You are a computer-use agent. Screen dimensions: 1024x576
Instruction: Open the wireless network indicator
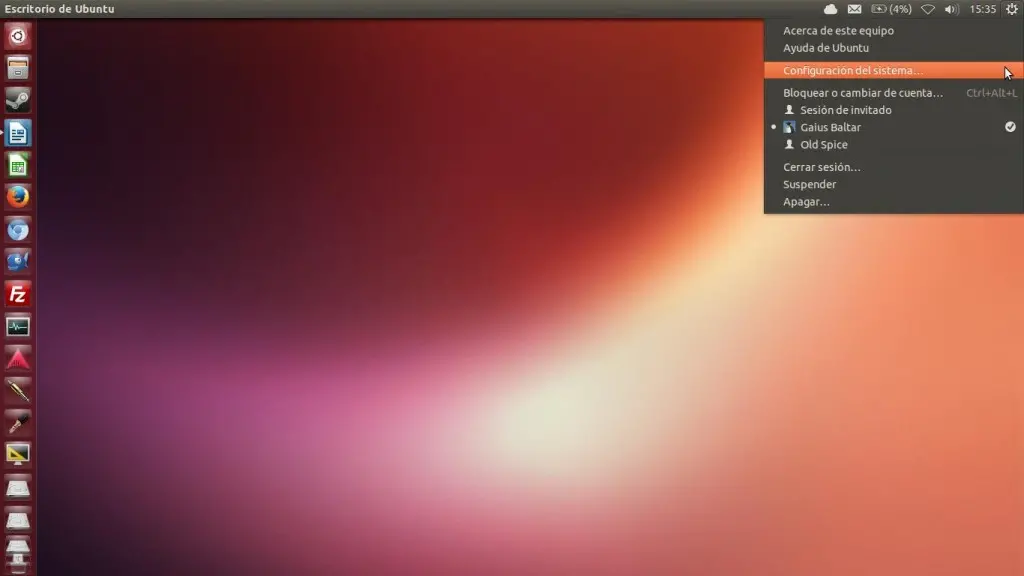927,9
